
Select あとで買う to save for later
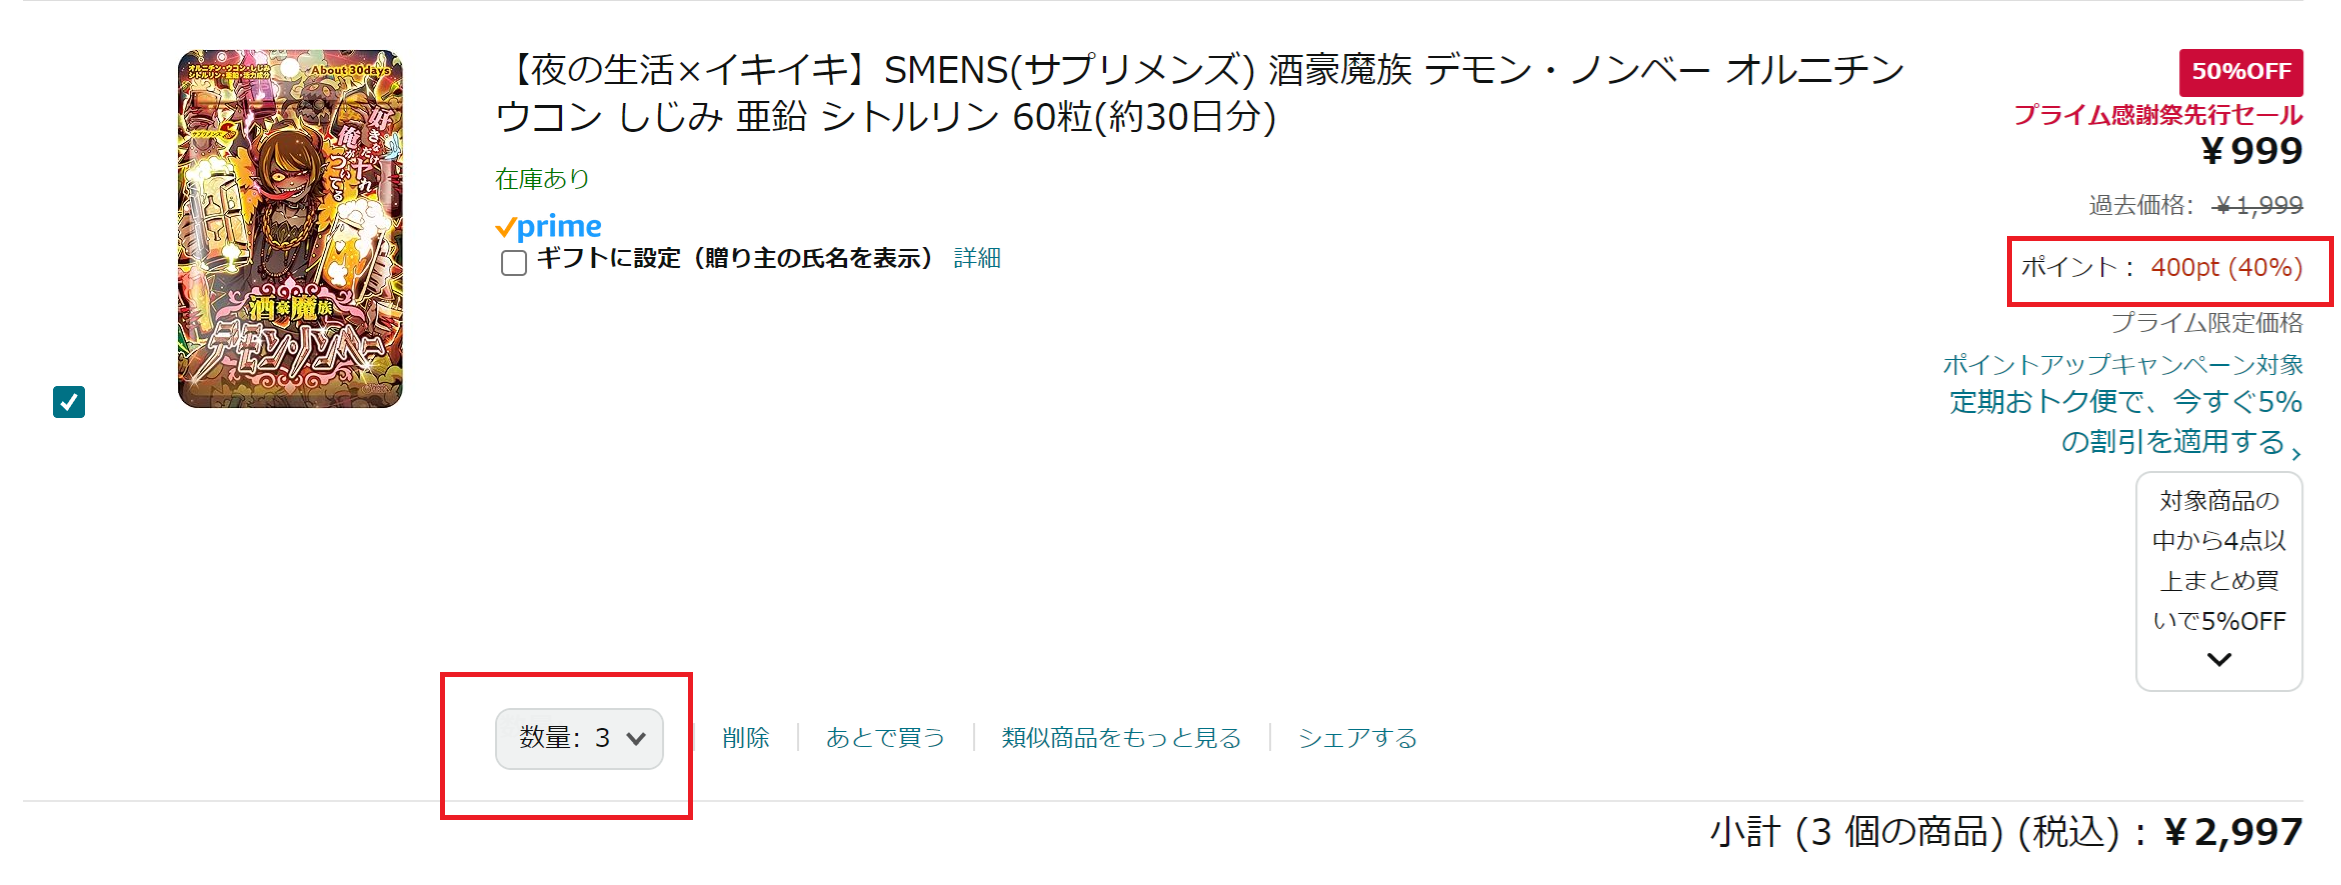pyautogui.click(x=885, y=739)
